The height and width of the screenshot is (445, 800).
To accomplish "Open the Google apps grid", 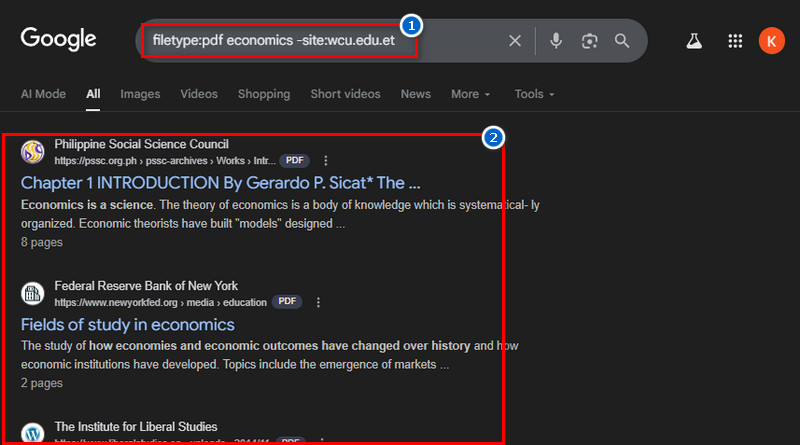I will [x=735, y=41].
